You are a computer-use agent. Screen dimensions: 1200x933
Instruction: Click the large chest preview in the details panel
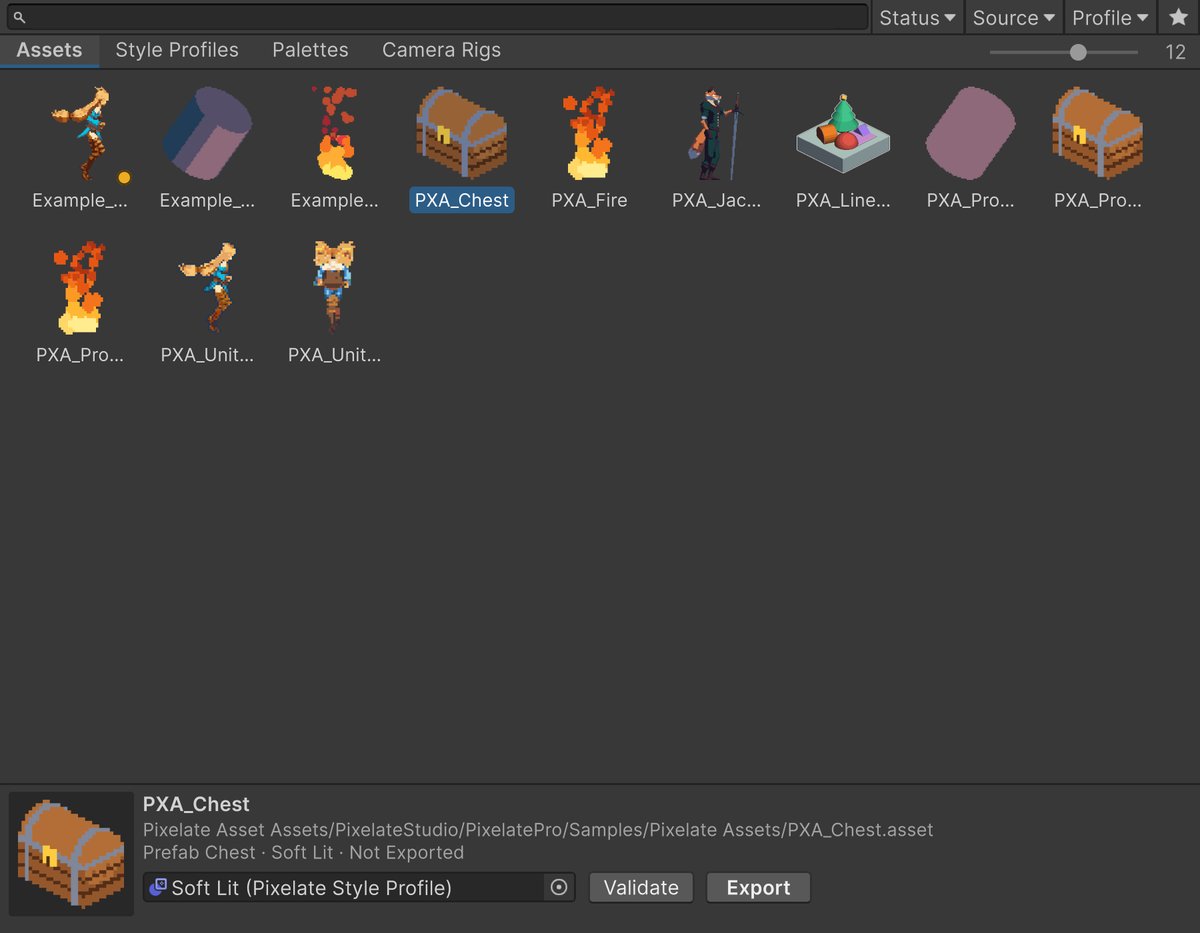pyautogui.click(x=71, y=853)
